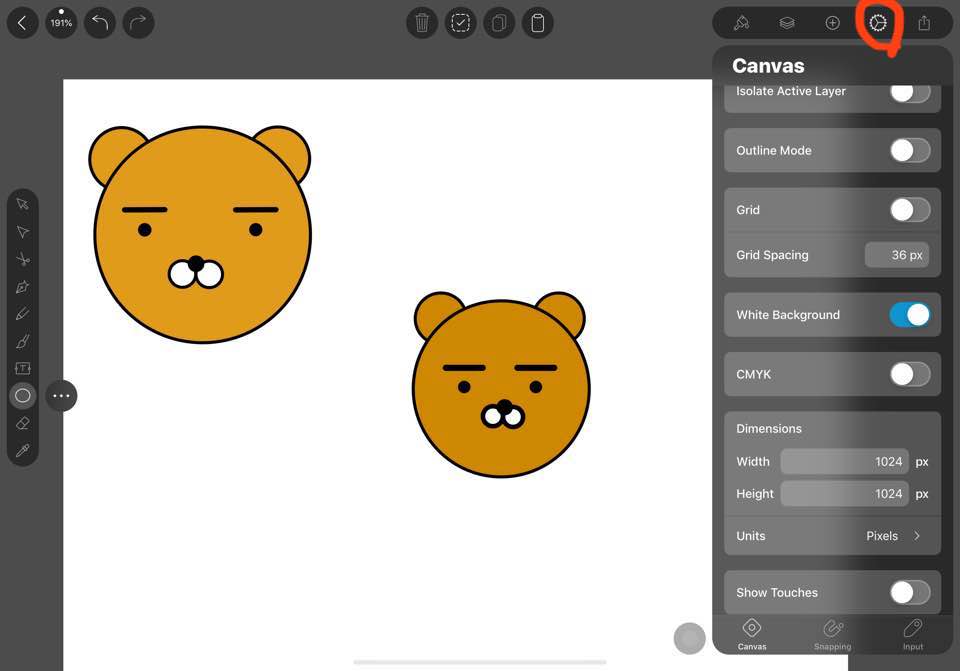Go back using the back arrow
This screenshot has width=960, height=671.
click(22, 23)
